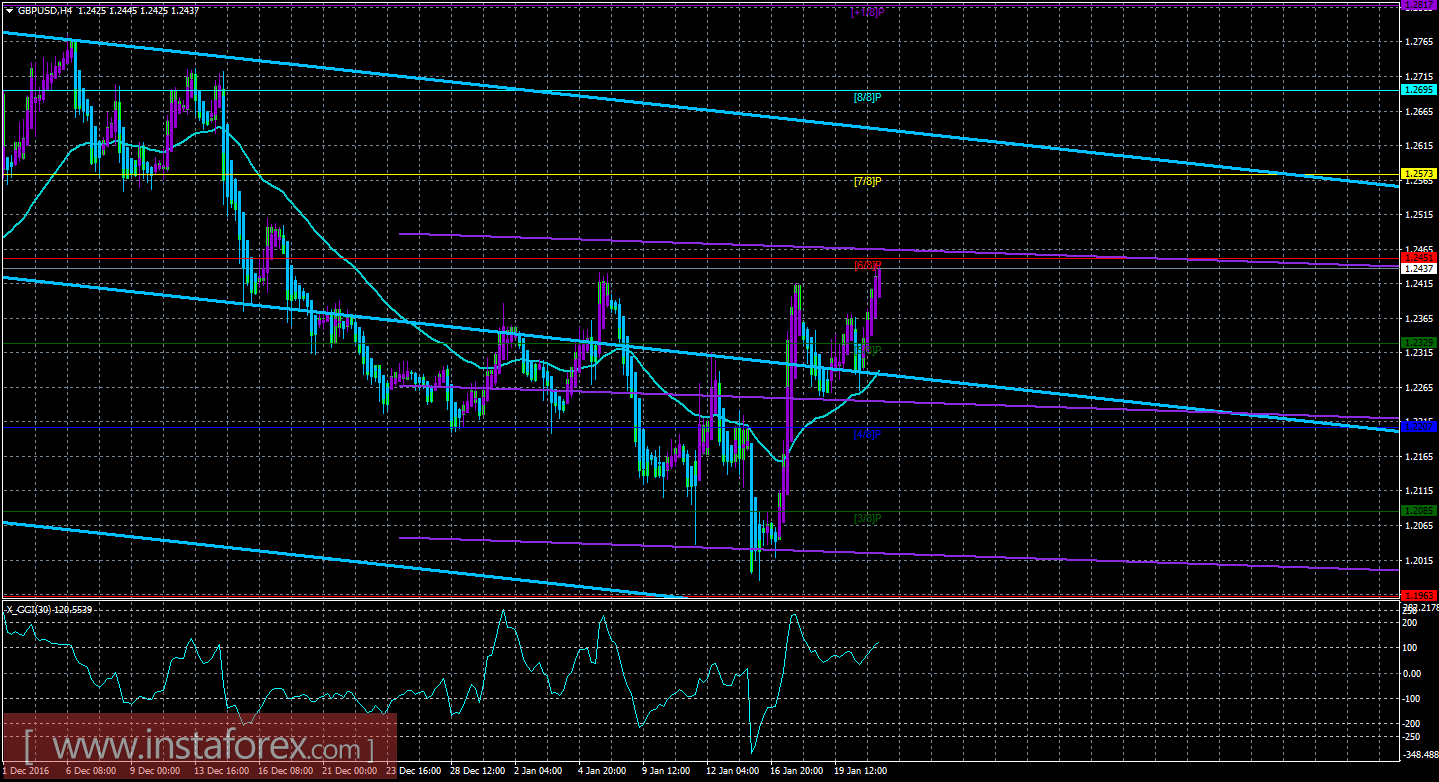Click the 1.2265 price scale value
Viewport: 1439px width, 782px height.
coord(1418,388)
